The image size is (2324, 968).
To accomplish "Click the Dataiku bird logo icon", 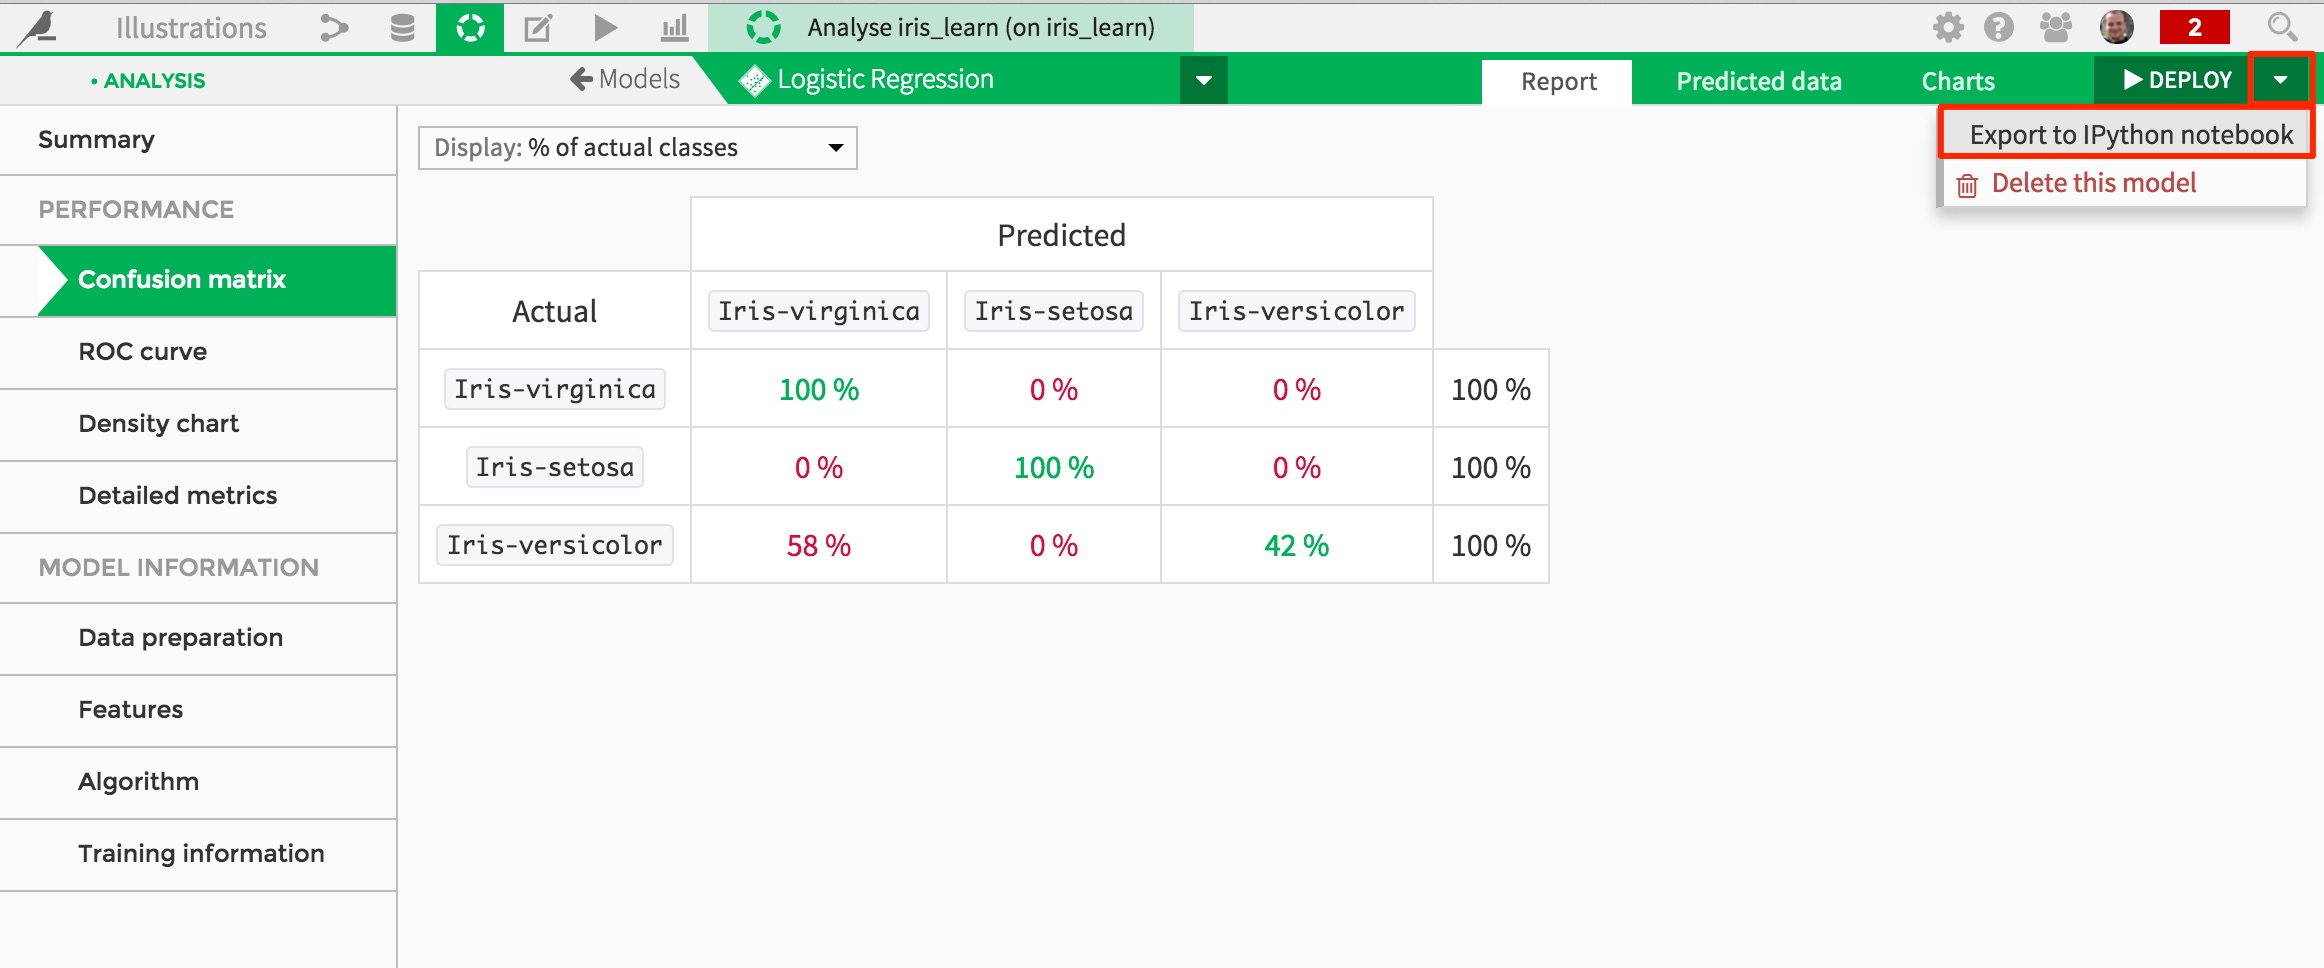I will (38, 27).
